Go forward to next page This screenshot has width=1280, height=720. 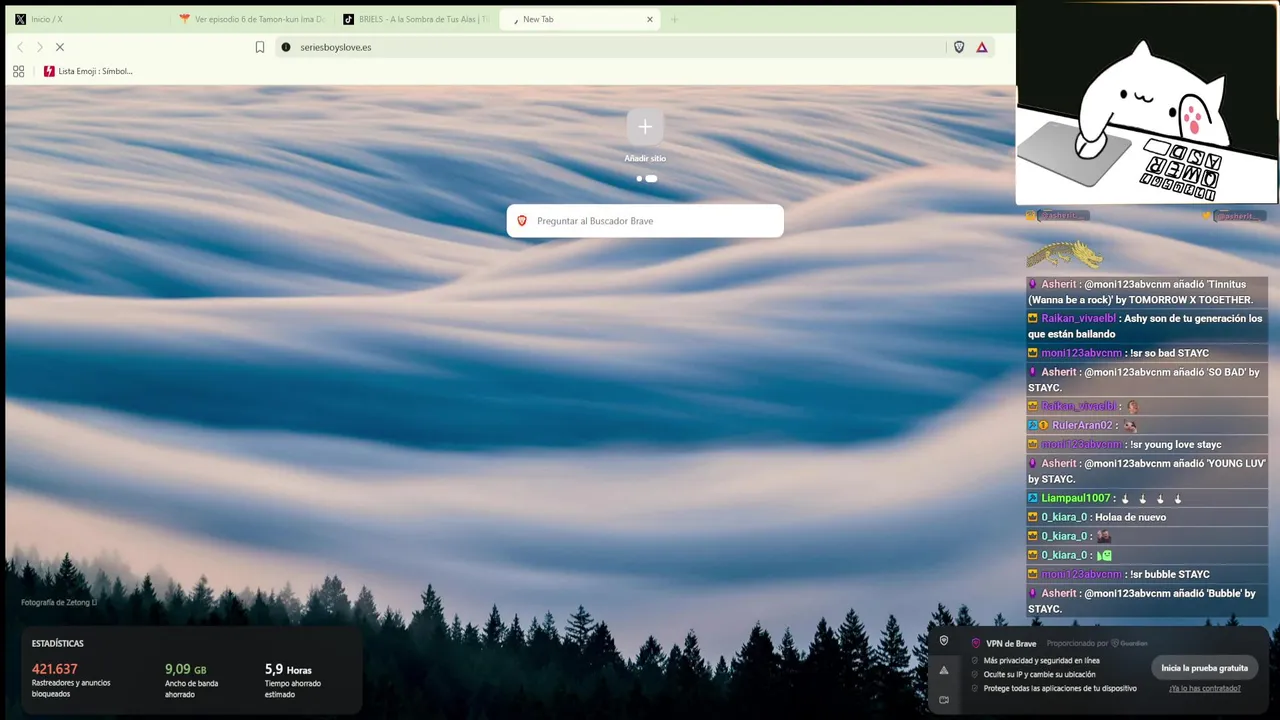40,47
